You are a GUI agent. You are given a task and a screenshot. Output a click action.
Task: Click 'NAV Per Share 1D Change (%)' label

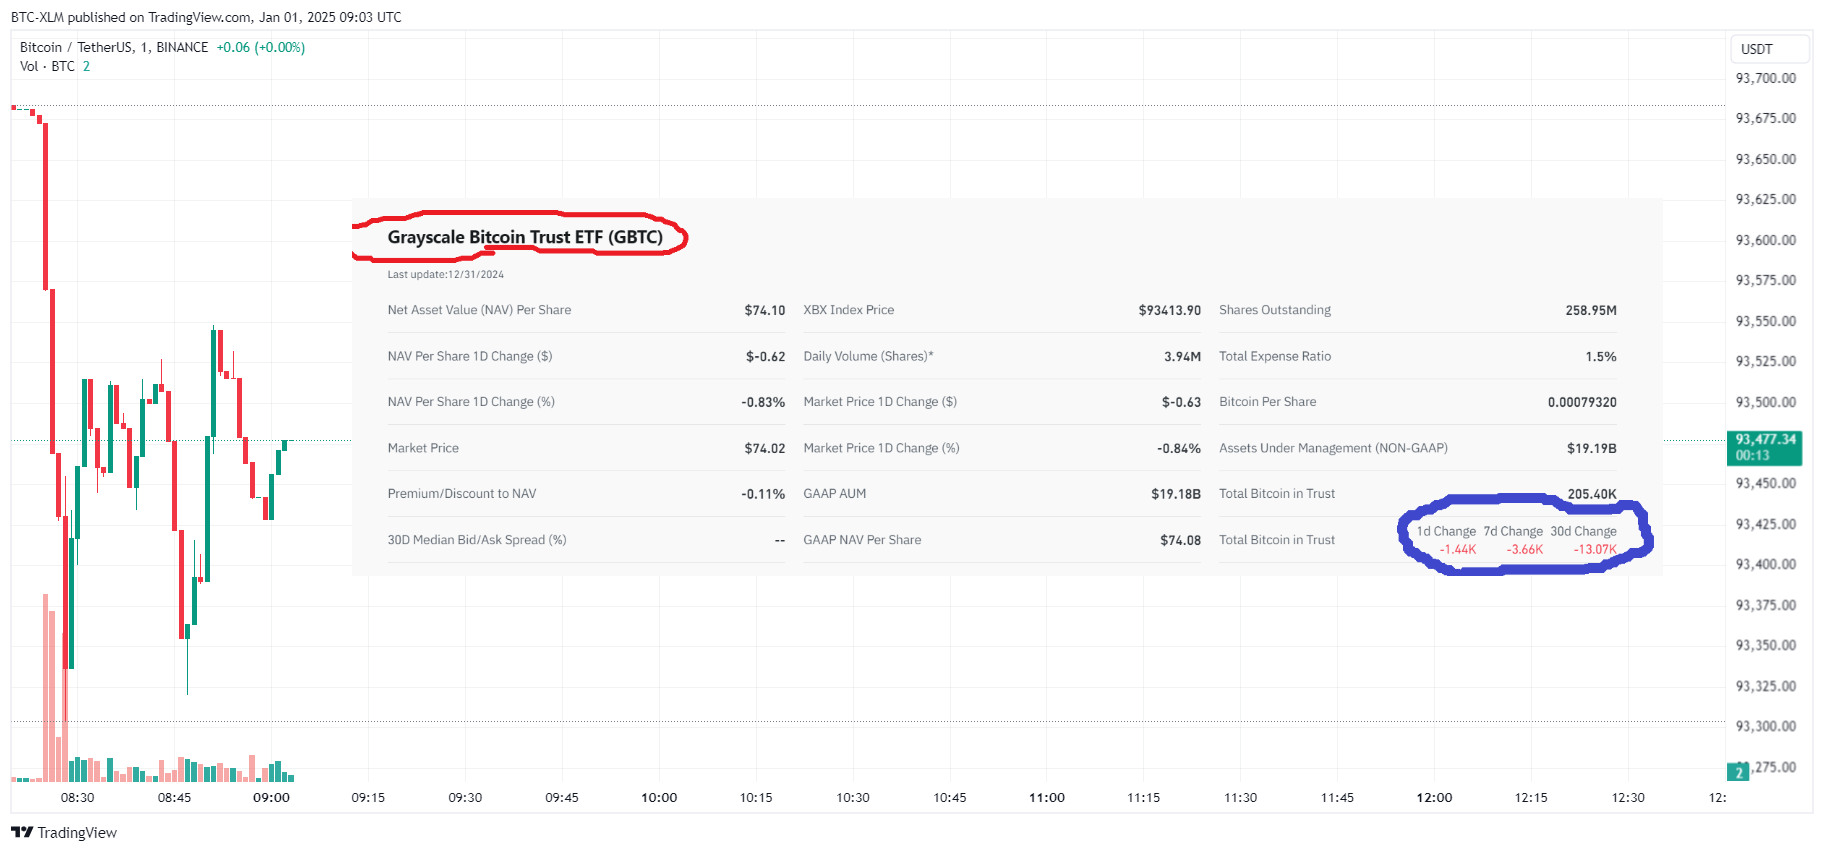coord(471,402)
